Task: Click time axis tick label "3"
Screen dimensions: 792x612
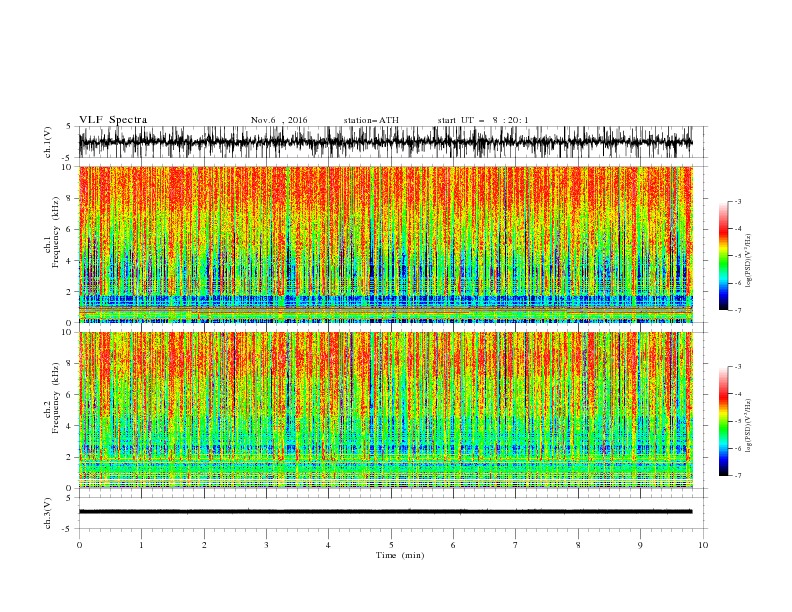Action: [266, 545]
